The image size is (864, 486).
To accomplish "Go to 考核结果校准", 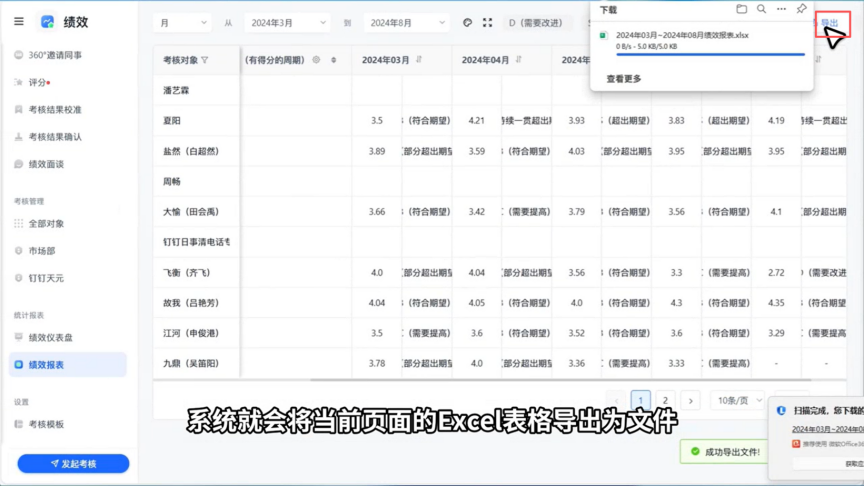I will click(x=55, y=110).
